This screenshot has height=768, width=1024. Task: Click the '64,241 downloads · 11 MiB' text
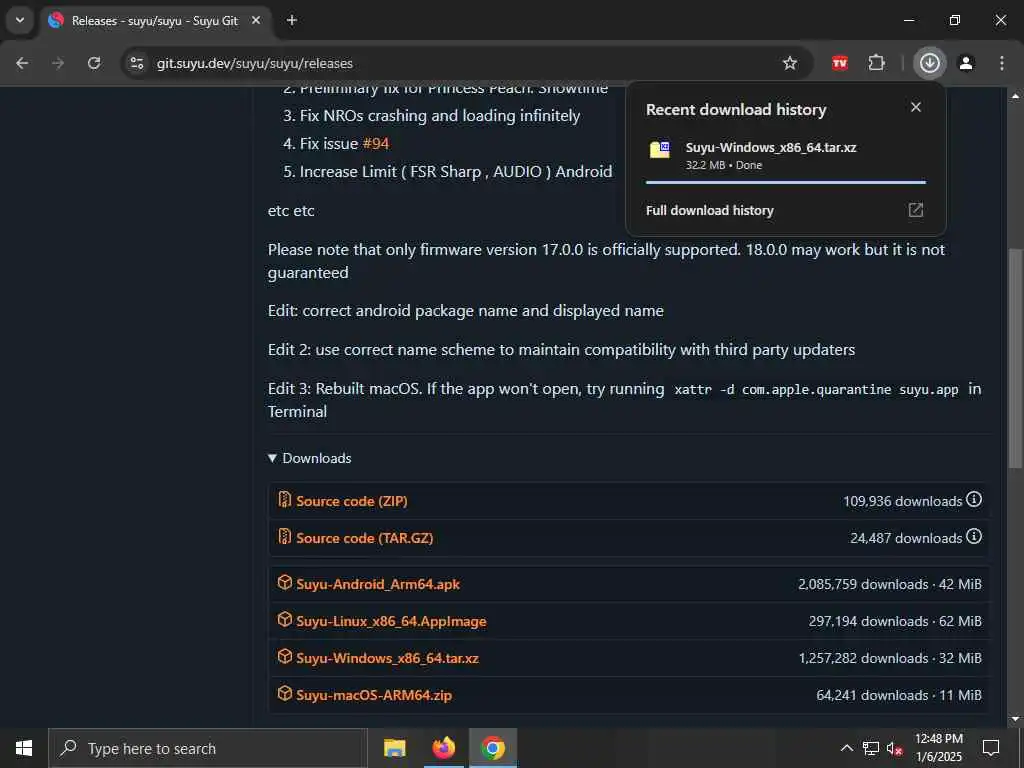point(899,696)
